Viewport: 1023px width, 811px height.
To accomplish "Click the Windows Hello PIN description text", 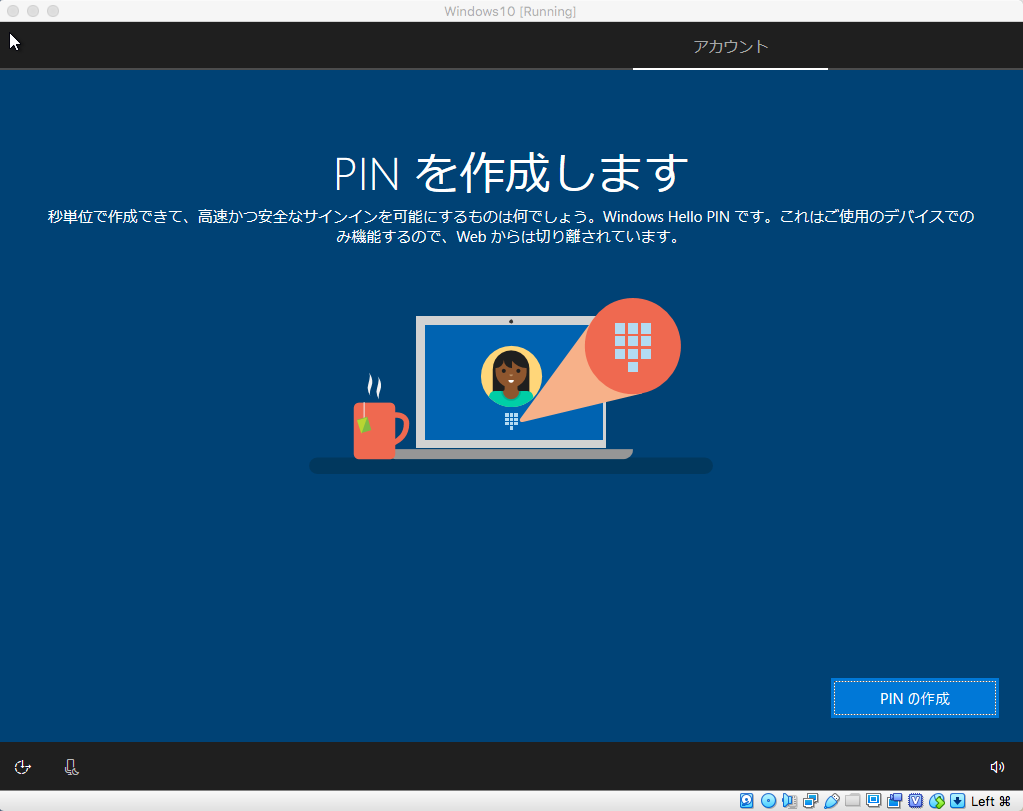I will pos(511,226).
